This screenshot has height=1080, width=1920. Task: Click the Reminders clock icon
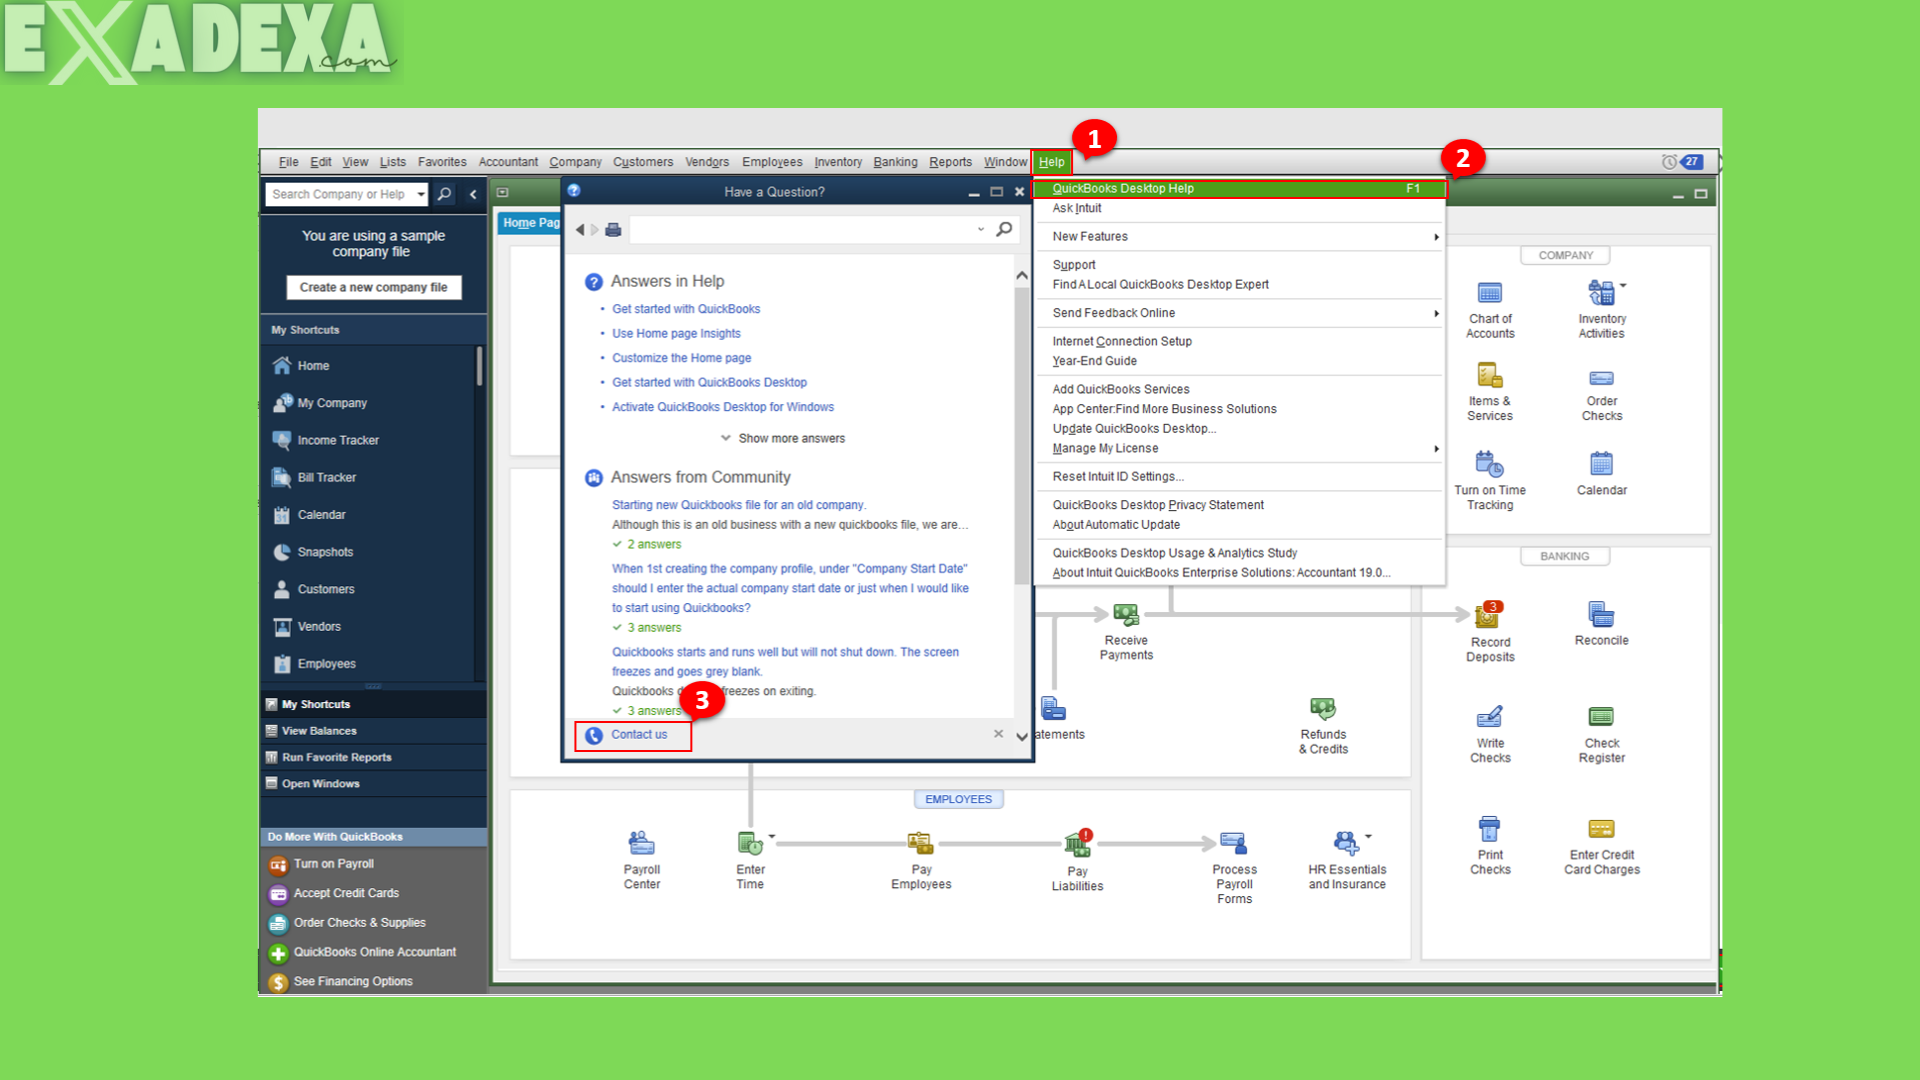[x=1668, y=161]
